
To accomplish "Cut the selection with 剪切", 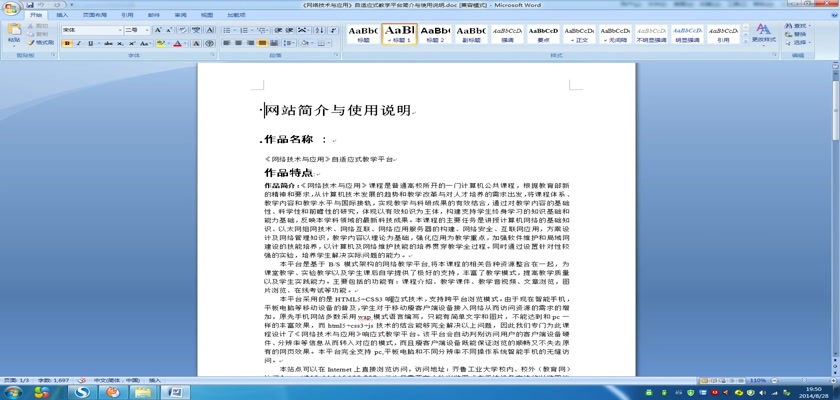I will pyautogui.click(x=40, y=26).
